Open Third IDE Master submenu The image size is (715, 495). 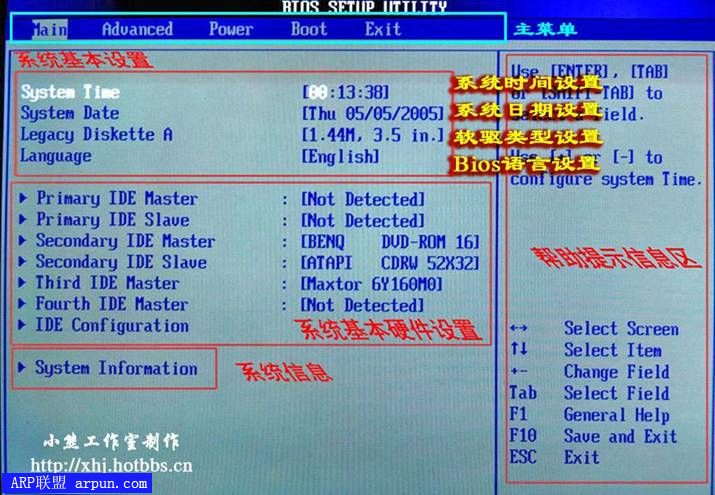click(108, 283)
